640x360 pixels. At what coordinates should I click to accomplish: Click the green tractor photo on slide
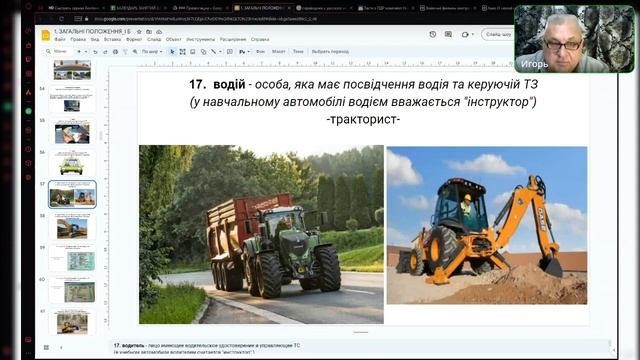point(261,235)
